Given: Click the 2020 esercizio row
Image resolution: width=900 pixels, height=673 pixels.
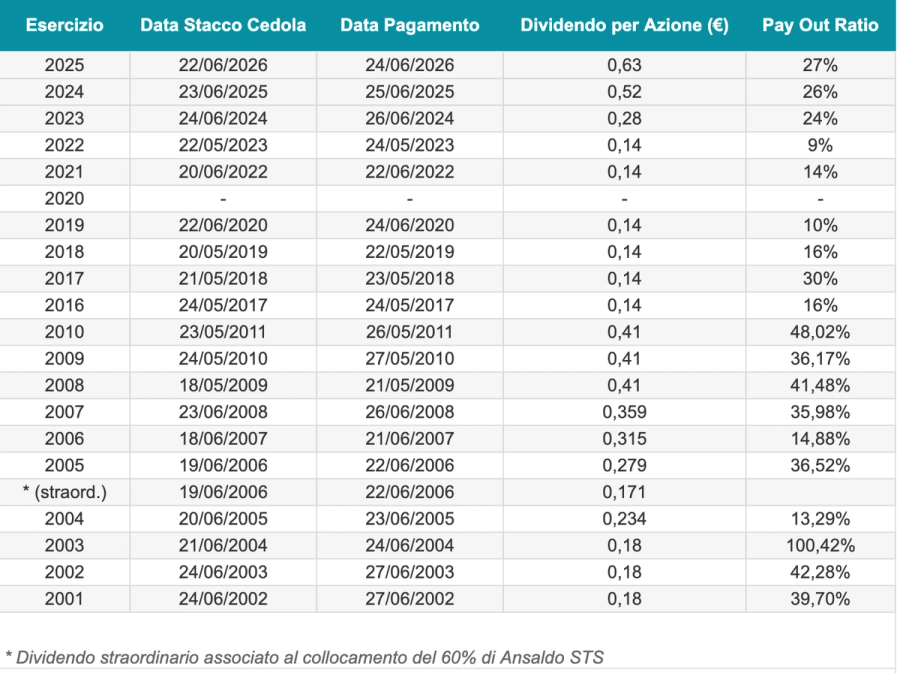Looking at the screenshot, I should coord(448,199).
